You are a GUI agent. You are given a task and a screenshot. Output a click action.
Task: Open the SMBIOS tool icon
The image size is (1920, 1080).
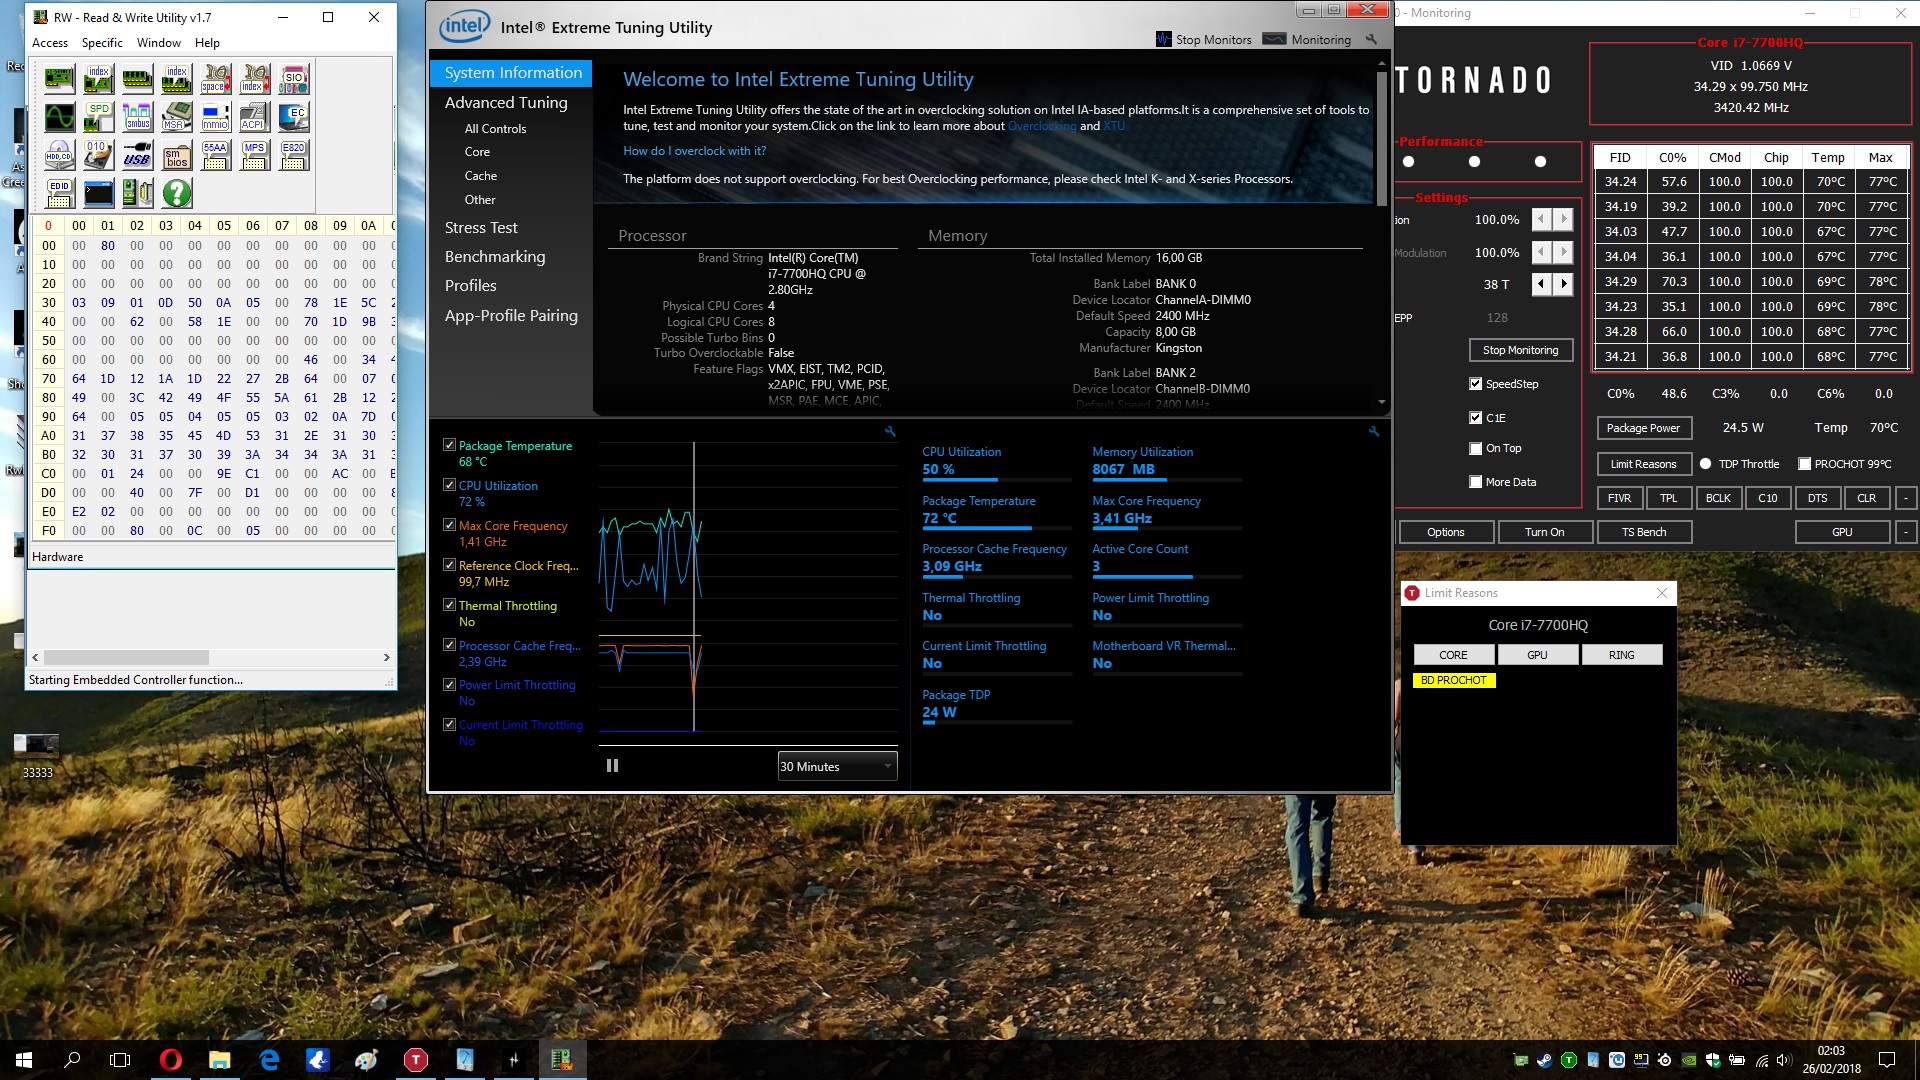[x=176, y=155]
